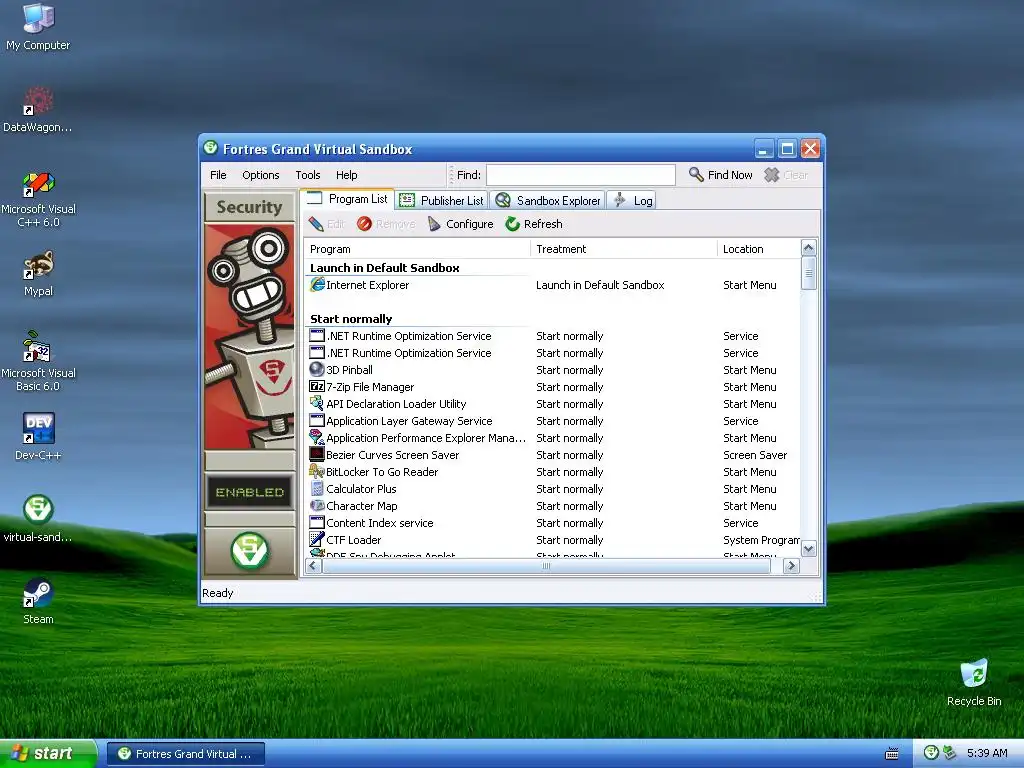This screenshot has height=768, width=1024.
Task: Select the virtual-sand desktop icon
Action: pos(38,519)
